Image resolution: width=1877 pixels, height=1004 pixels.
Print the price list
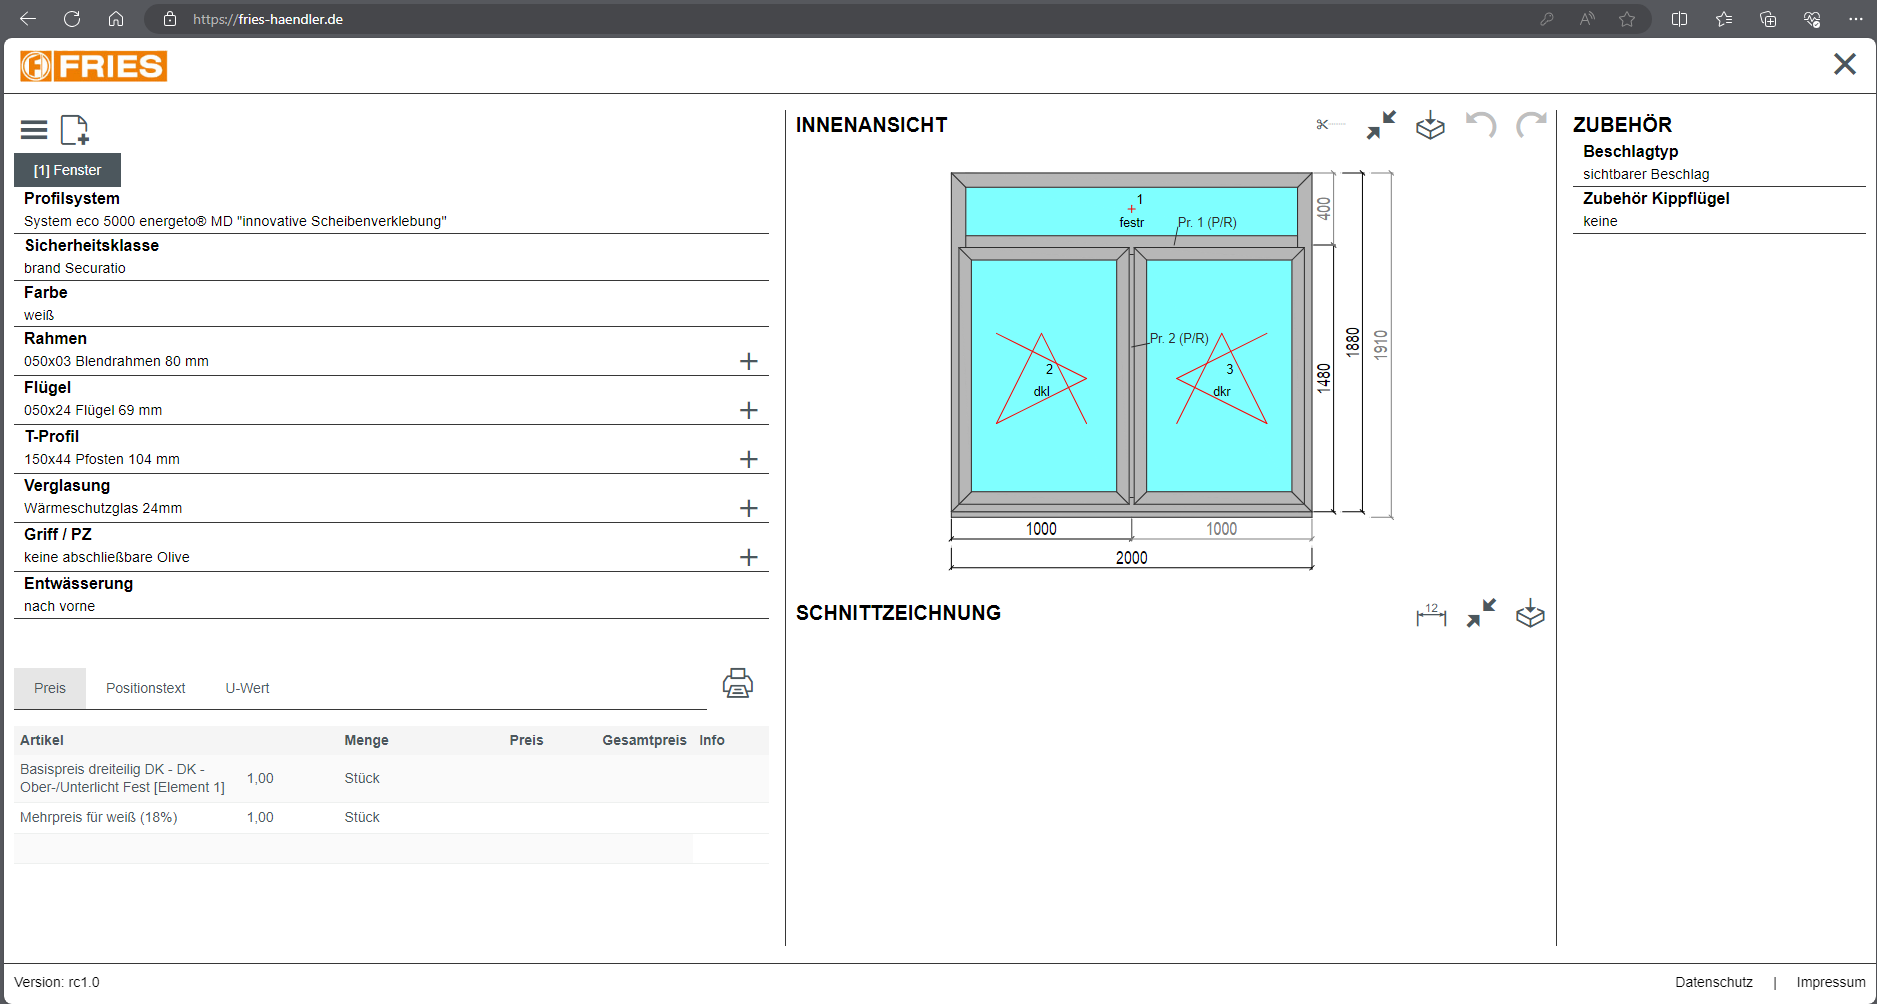tap(738, 684)
